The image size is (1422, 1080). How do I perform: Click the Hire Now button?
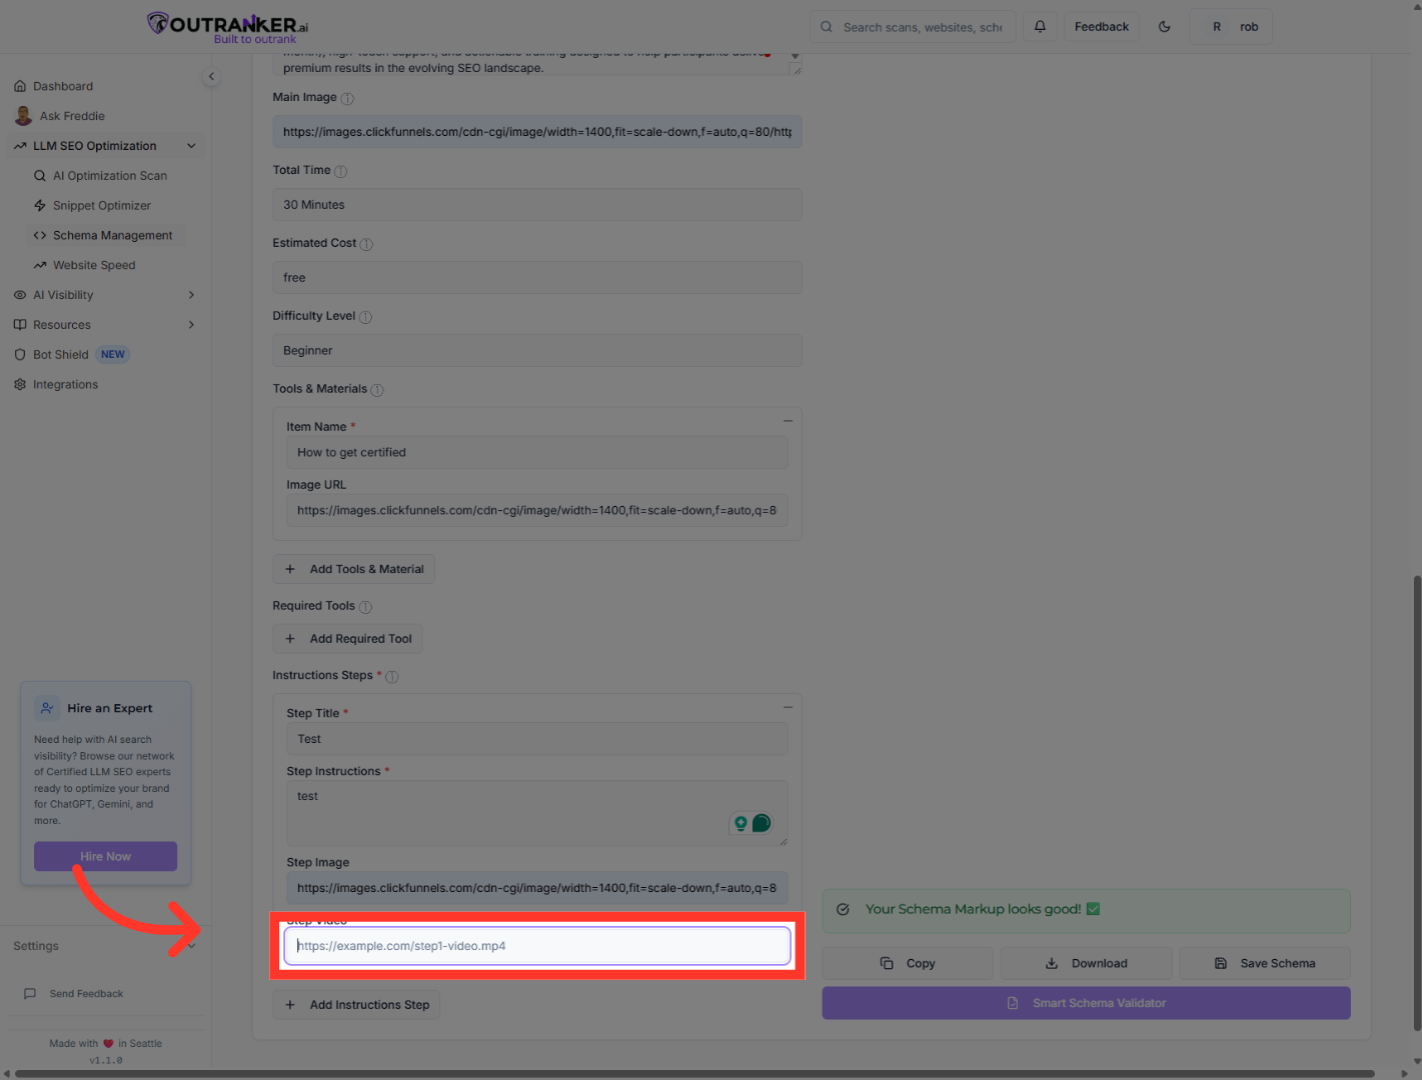[x=106, y=856]
